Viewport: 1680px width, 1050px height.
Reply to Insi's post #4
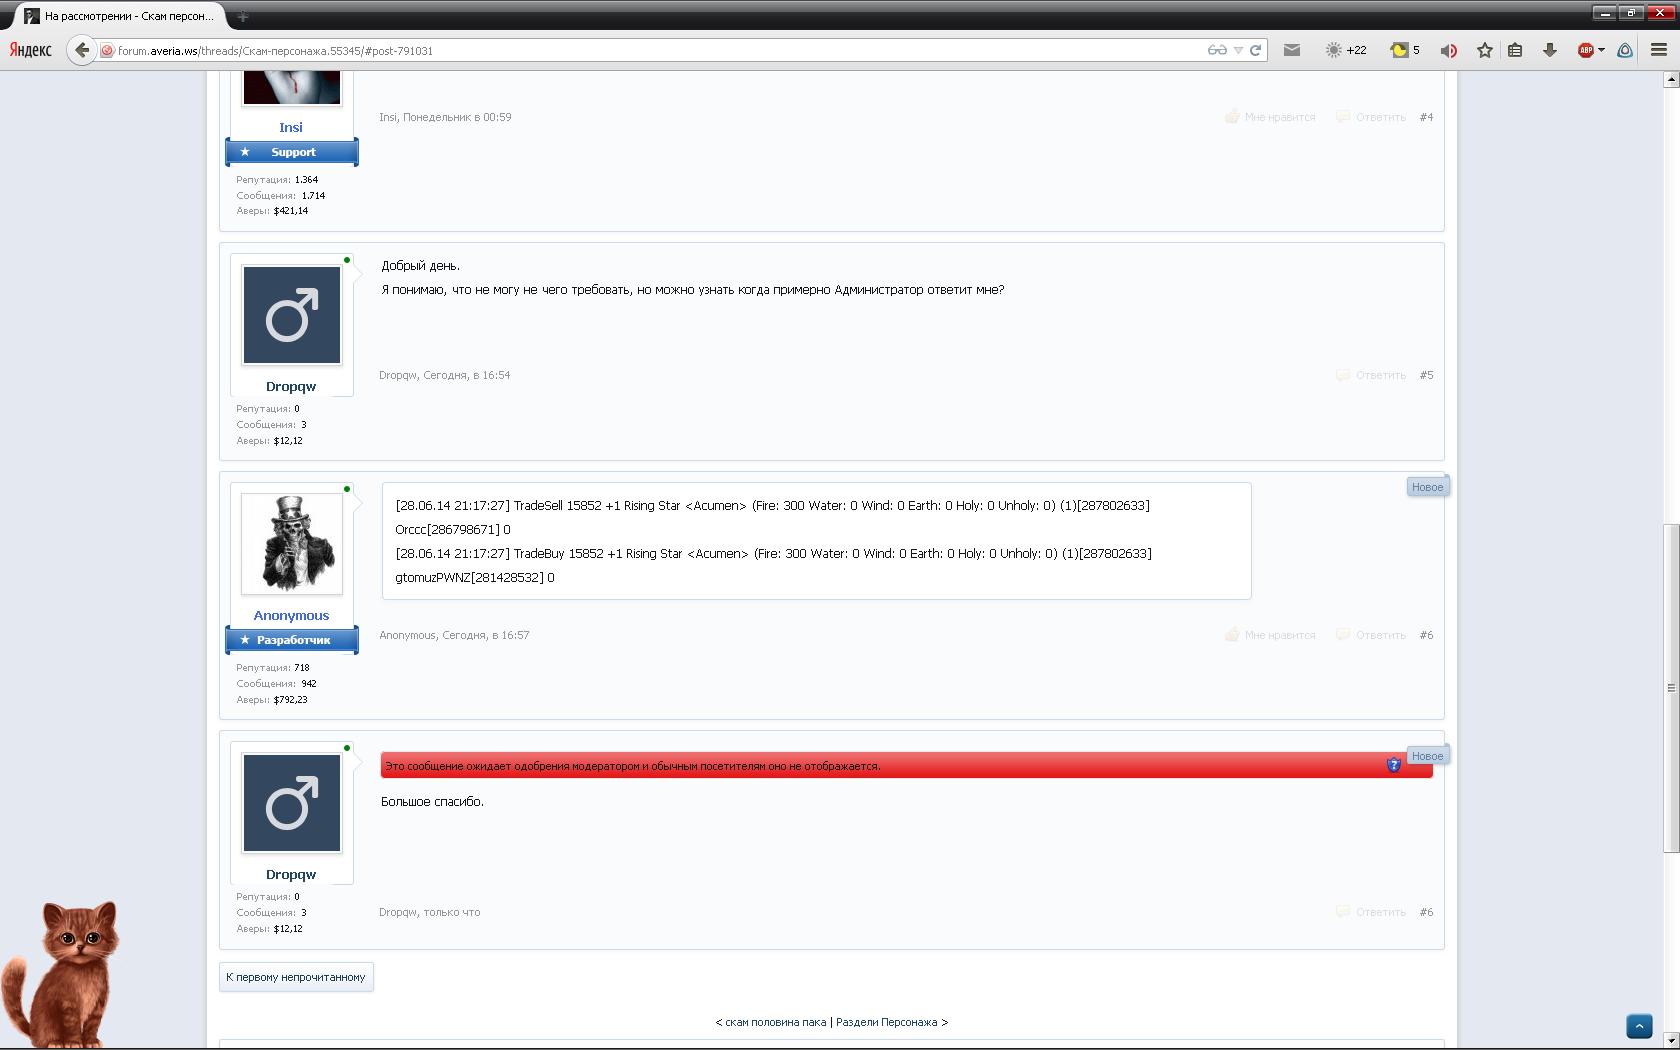(1371, 117)
